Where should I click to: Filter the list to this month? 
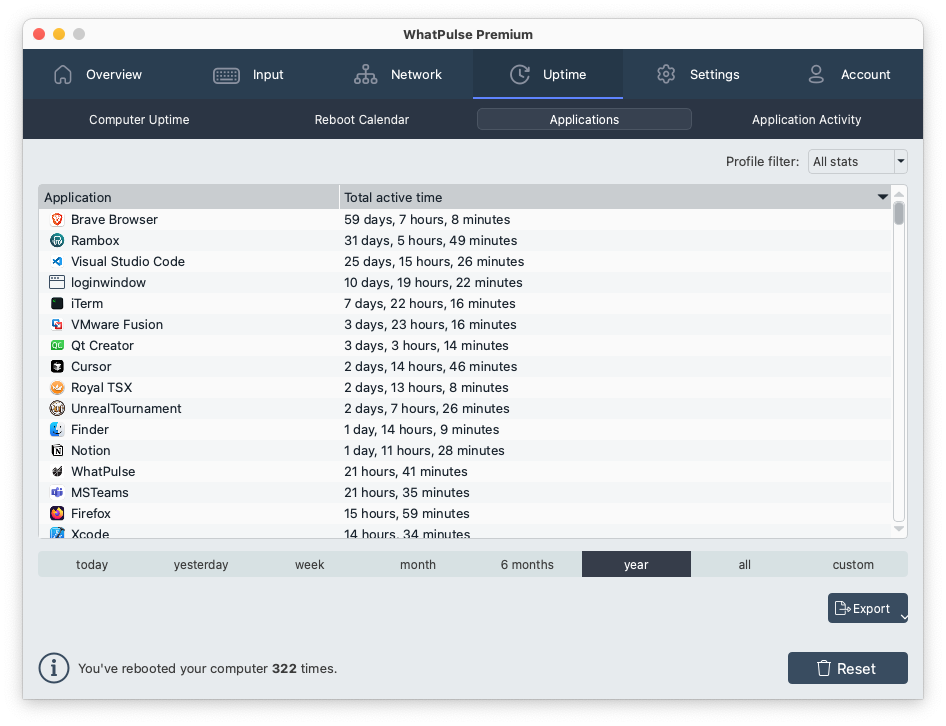click(x=418, y=564)
